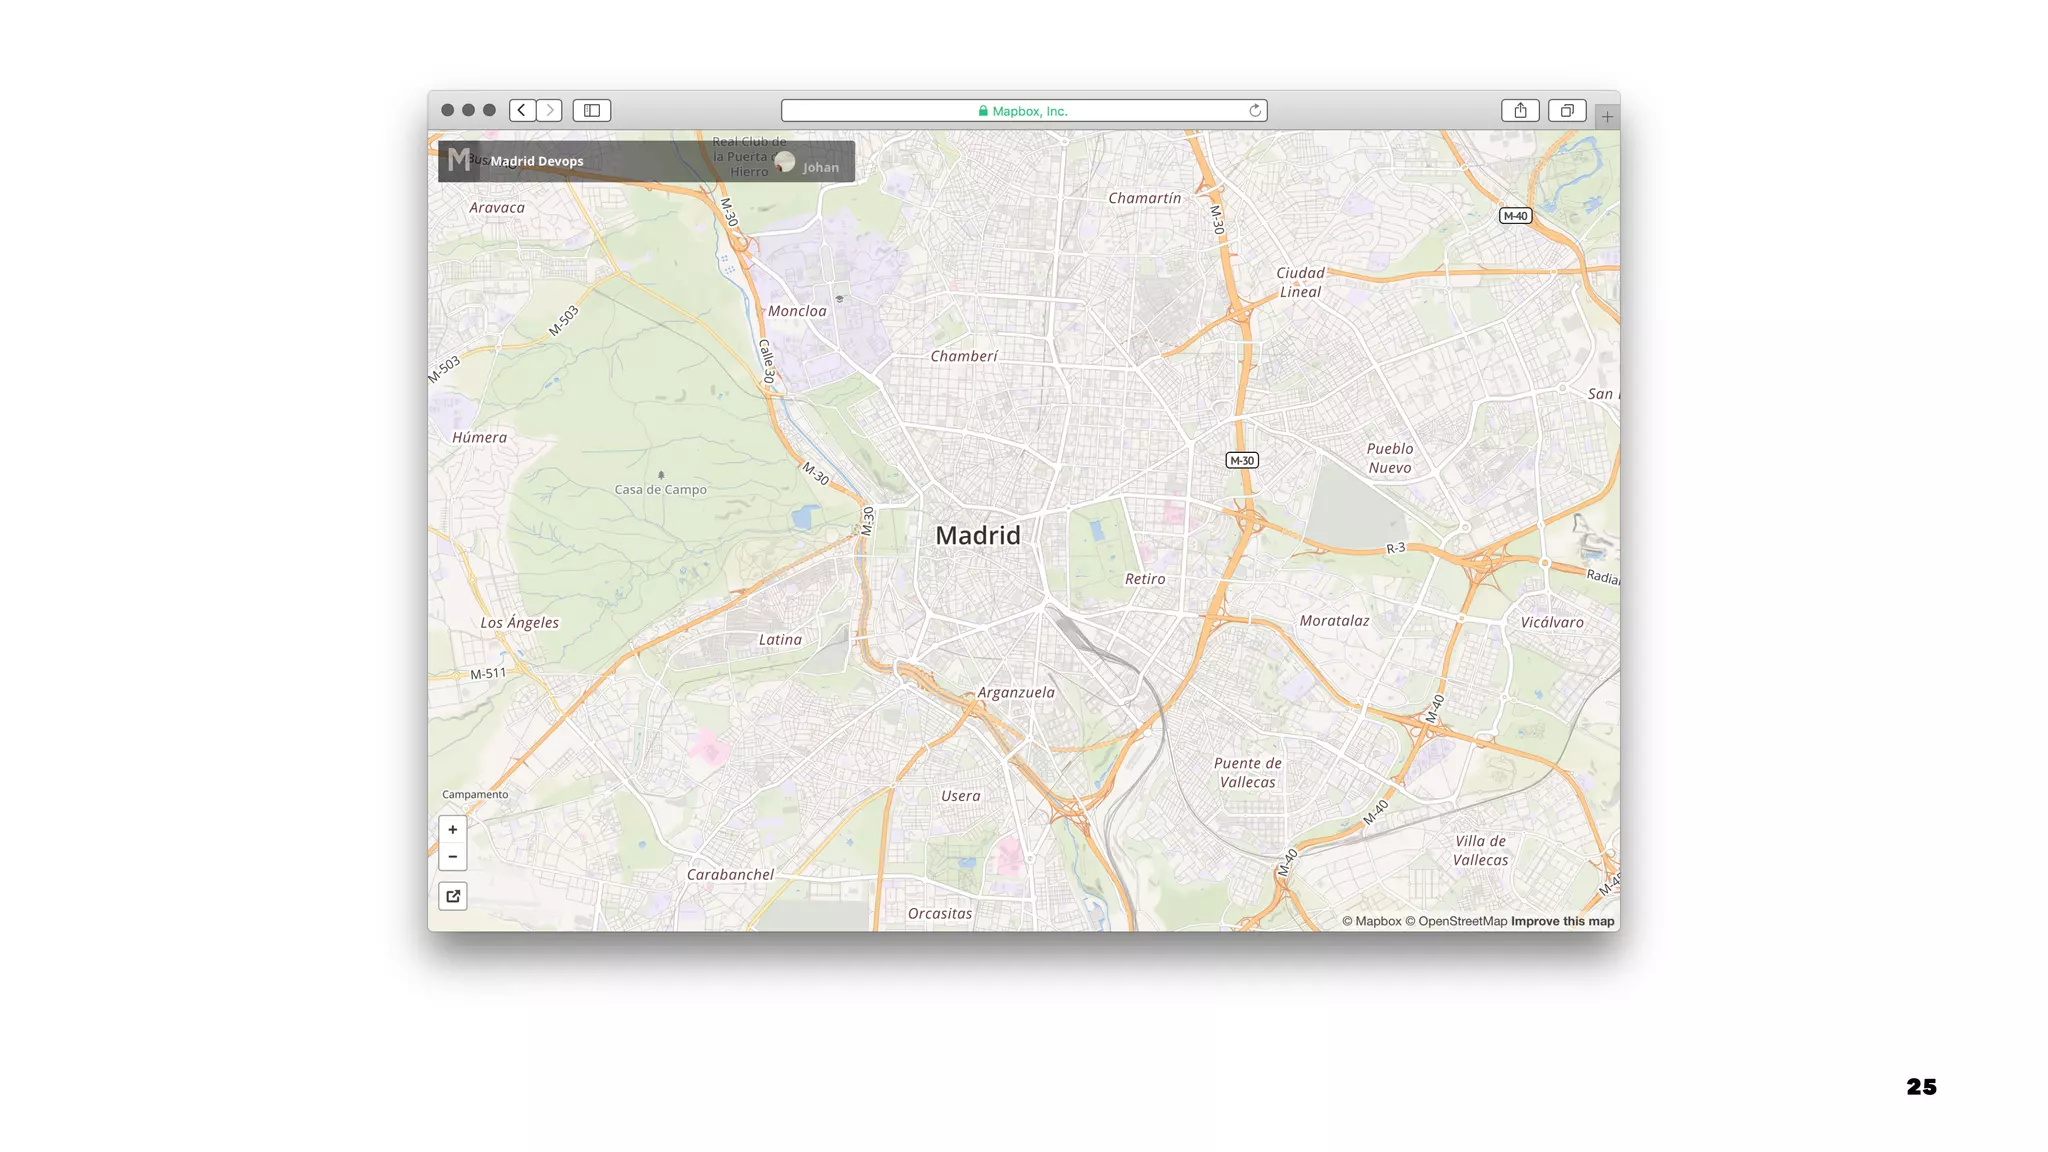Click the Madrid city label on map

click(978, 536)
